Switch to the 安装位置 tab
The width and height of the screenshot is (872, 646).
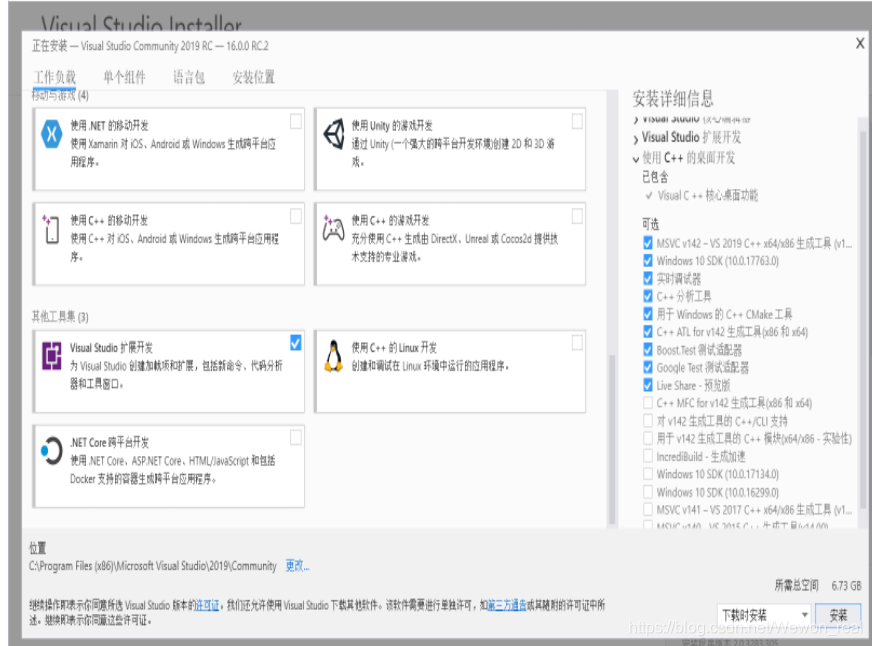[x=254, y=77]
